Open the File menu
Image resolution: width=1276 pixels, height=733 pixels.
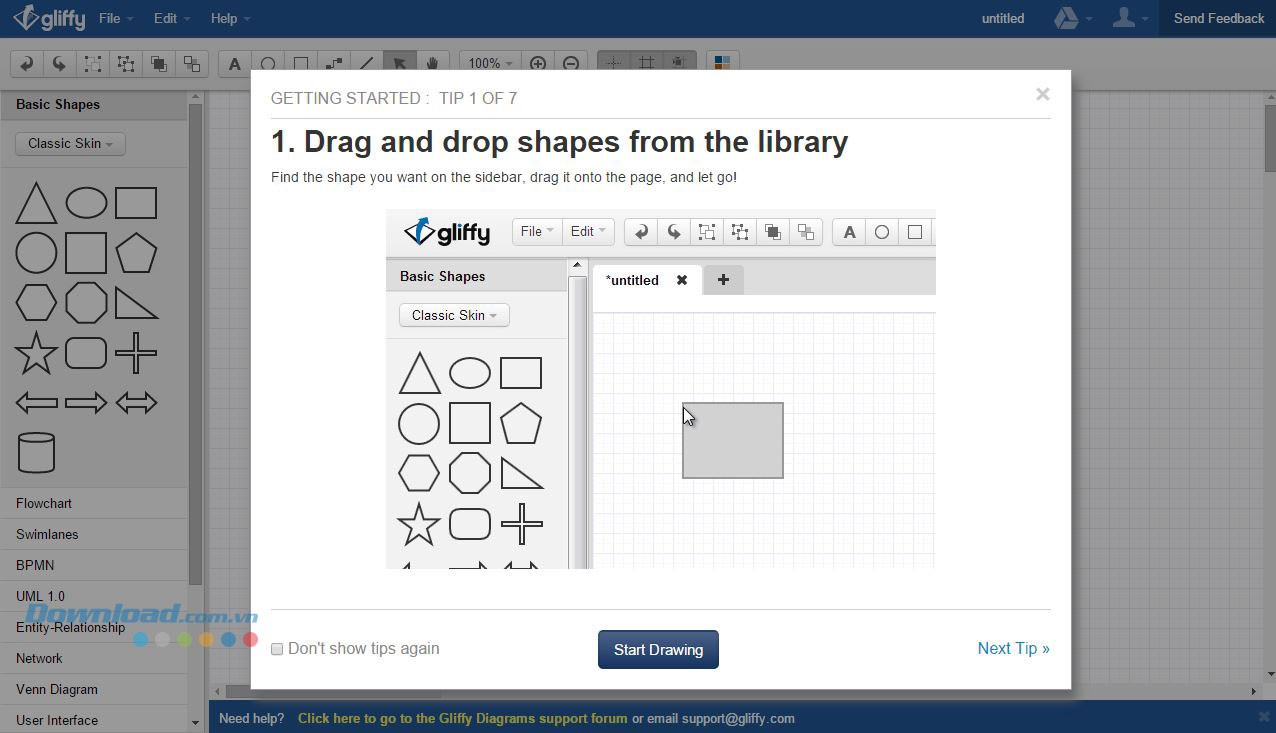112,18
